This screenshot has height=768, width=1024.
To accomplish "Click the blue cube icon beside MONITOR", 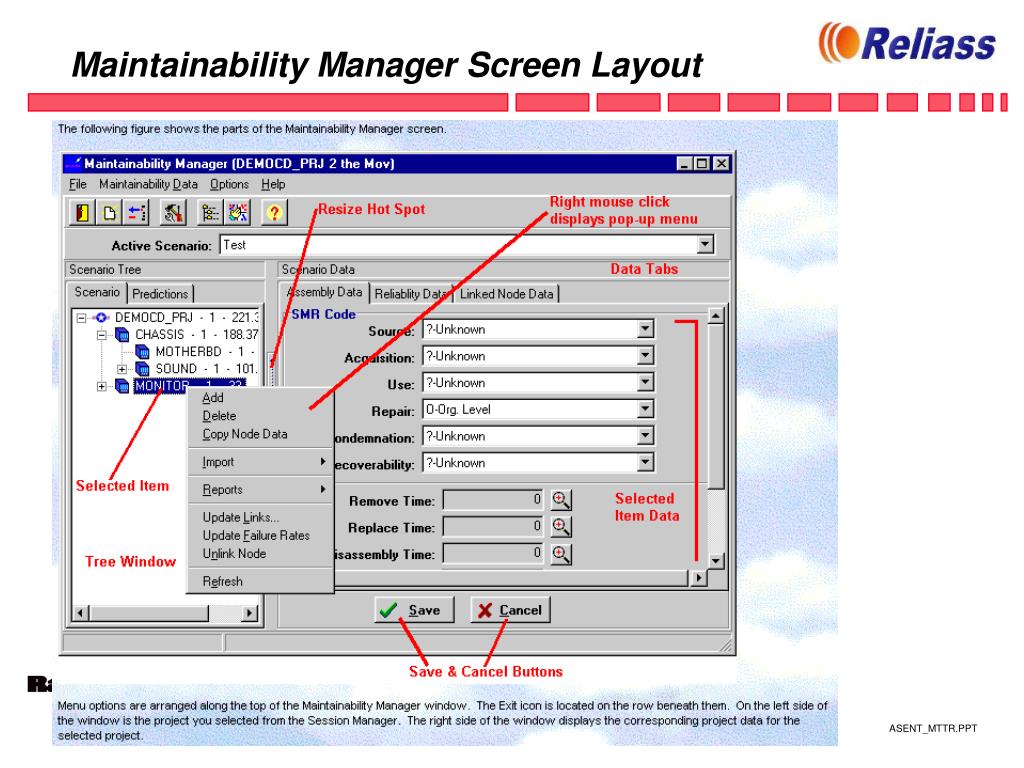I will pos(122,386).
